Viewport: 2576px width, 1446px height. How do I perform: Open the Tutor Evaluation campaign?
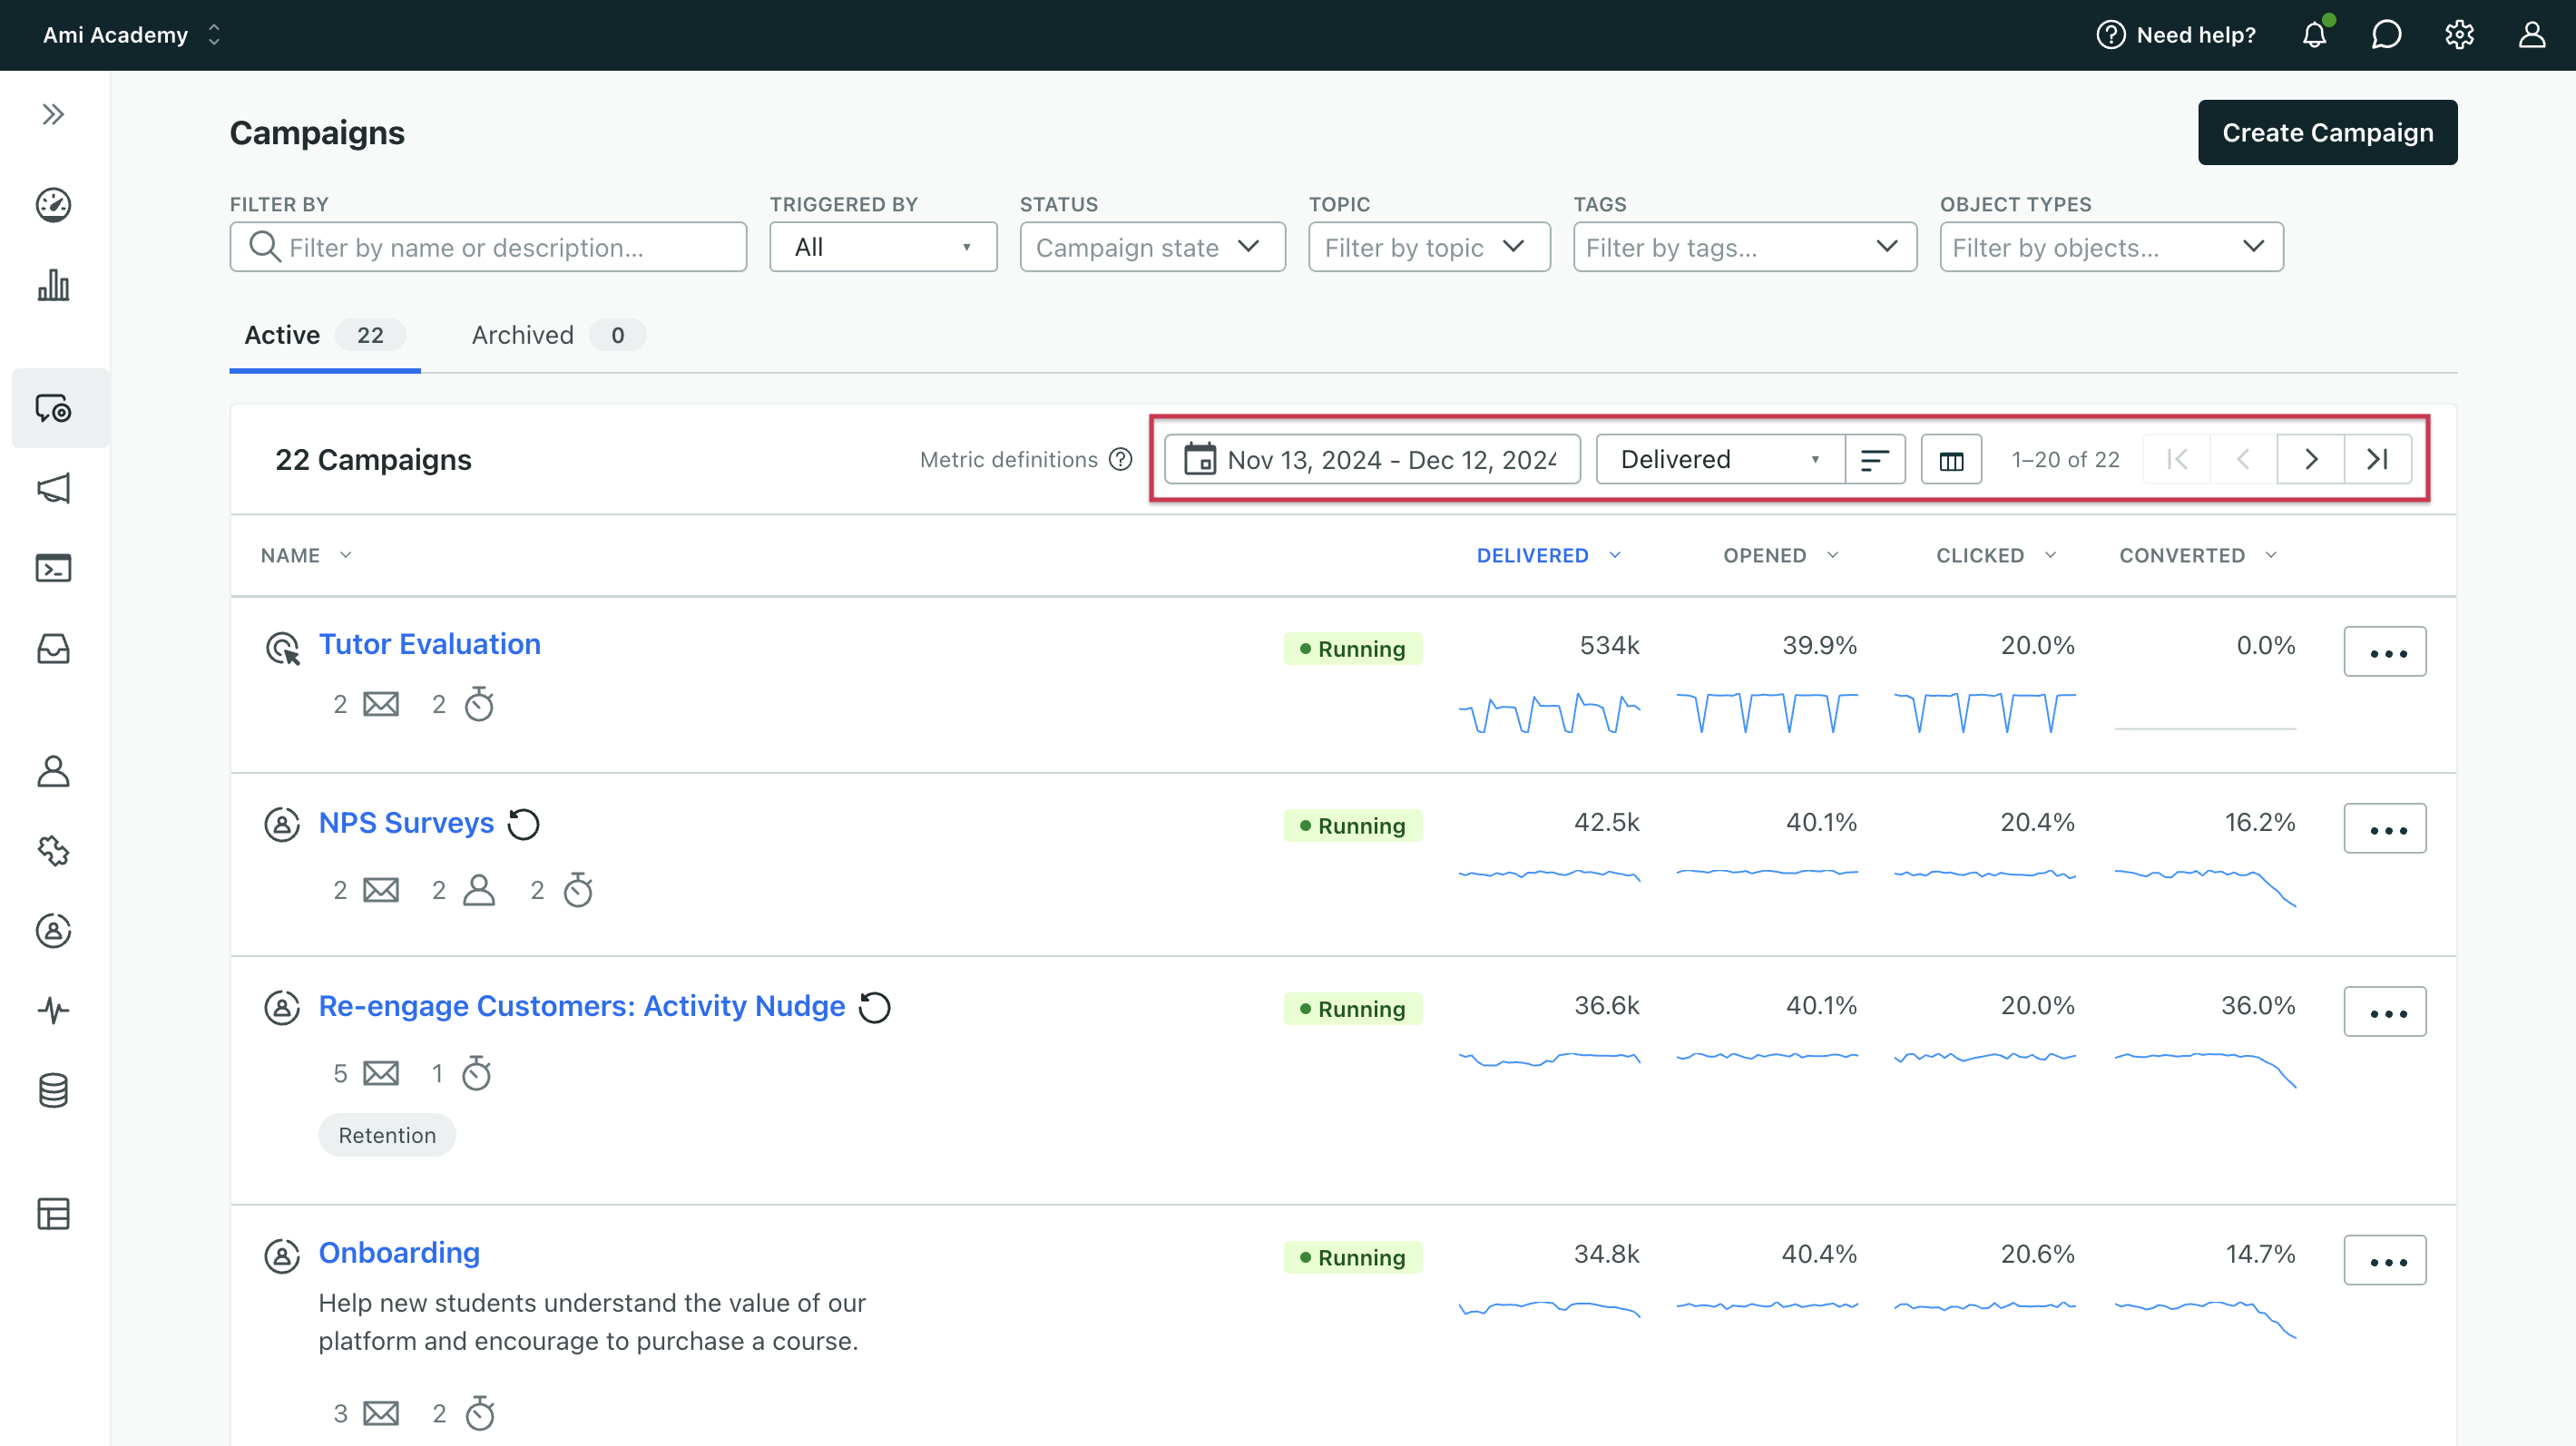[430, 644]
